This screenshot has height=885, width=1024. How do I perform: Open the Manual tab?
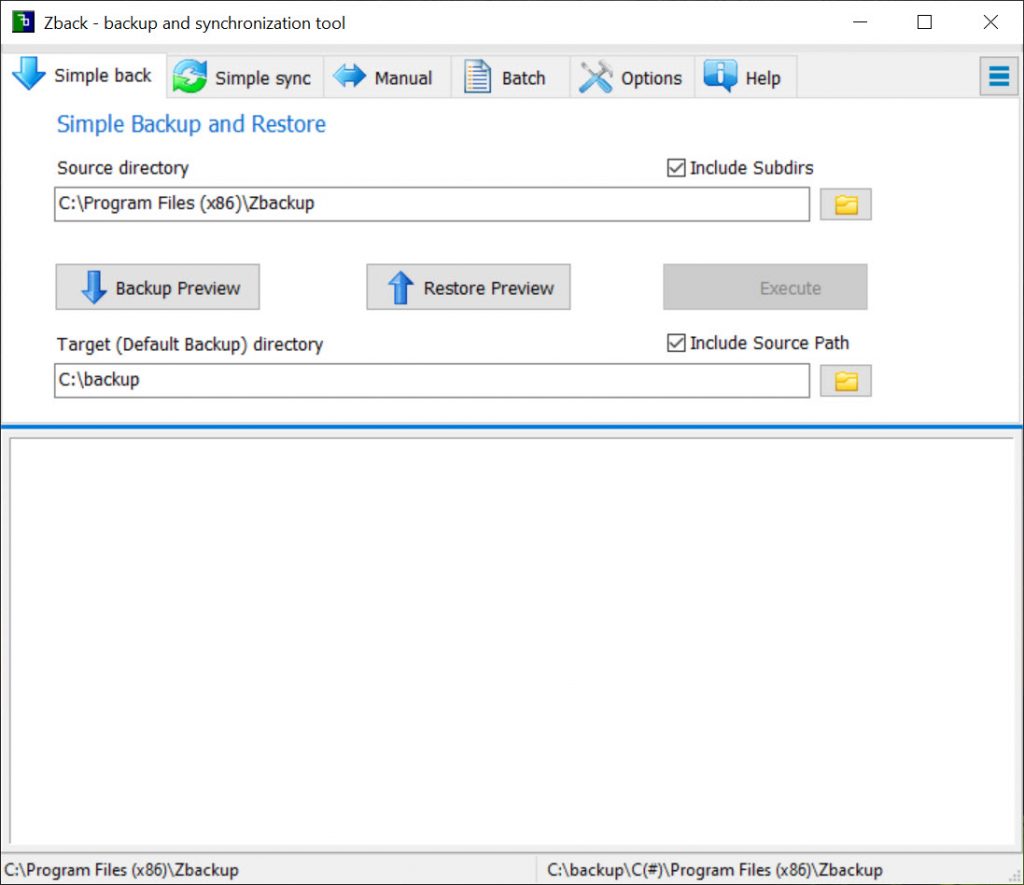point(387,78)
